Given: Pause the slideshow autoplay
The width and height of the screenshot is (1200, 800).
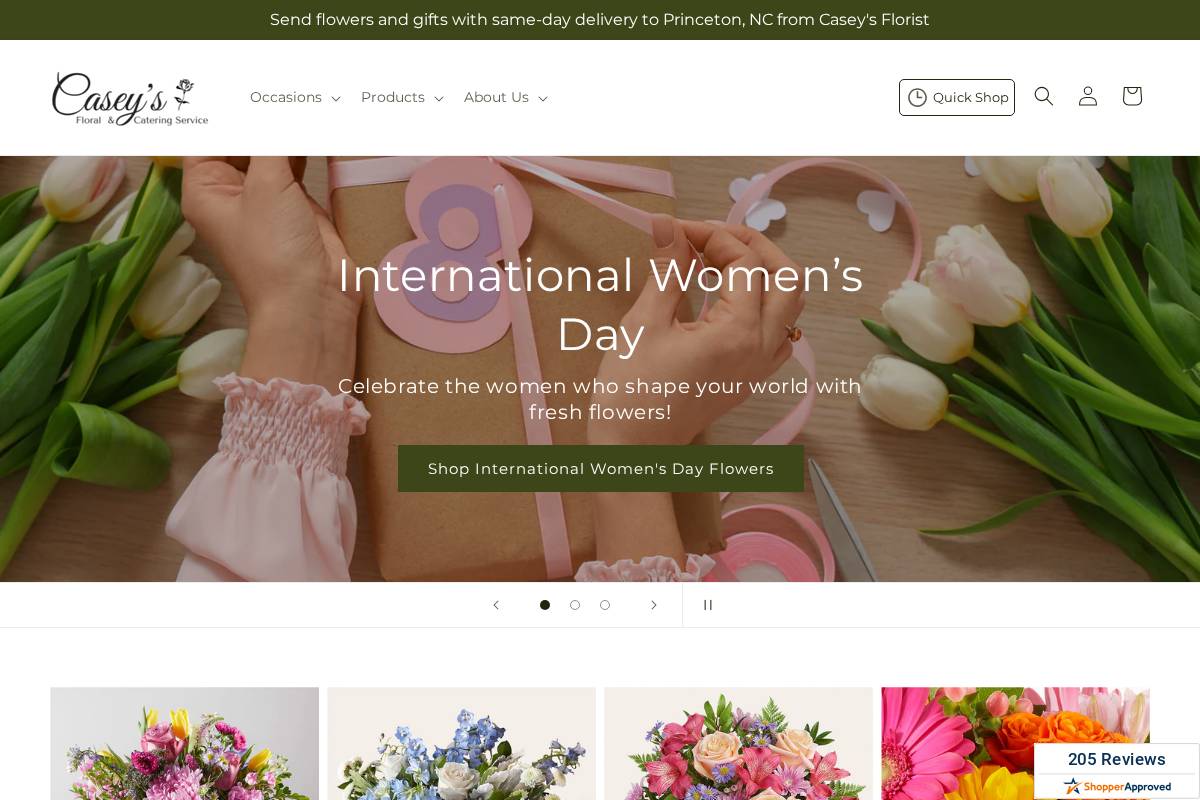Looking at the screenshot, I should click(708, 605).
